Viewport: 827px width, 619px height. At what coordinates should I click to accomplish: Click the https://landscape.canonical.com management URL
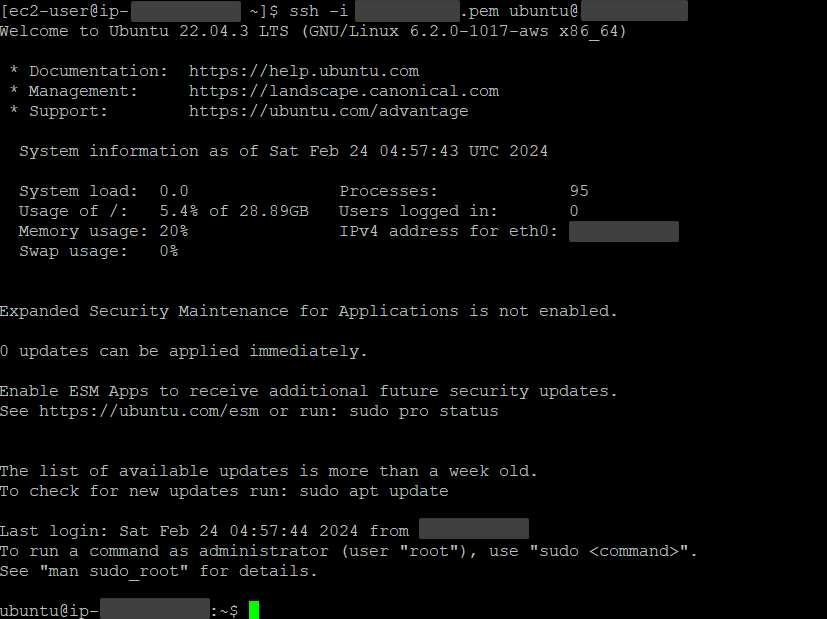344,91
